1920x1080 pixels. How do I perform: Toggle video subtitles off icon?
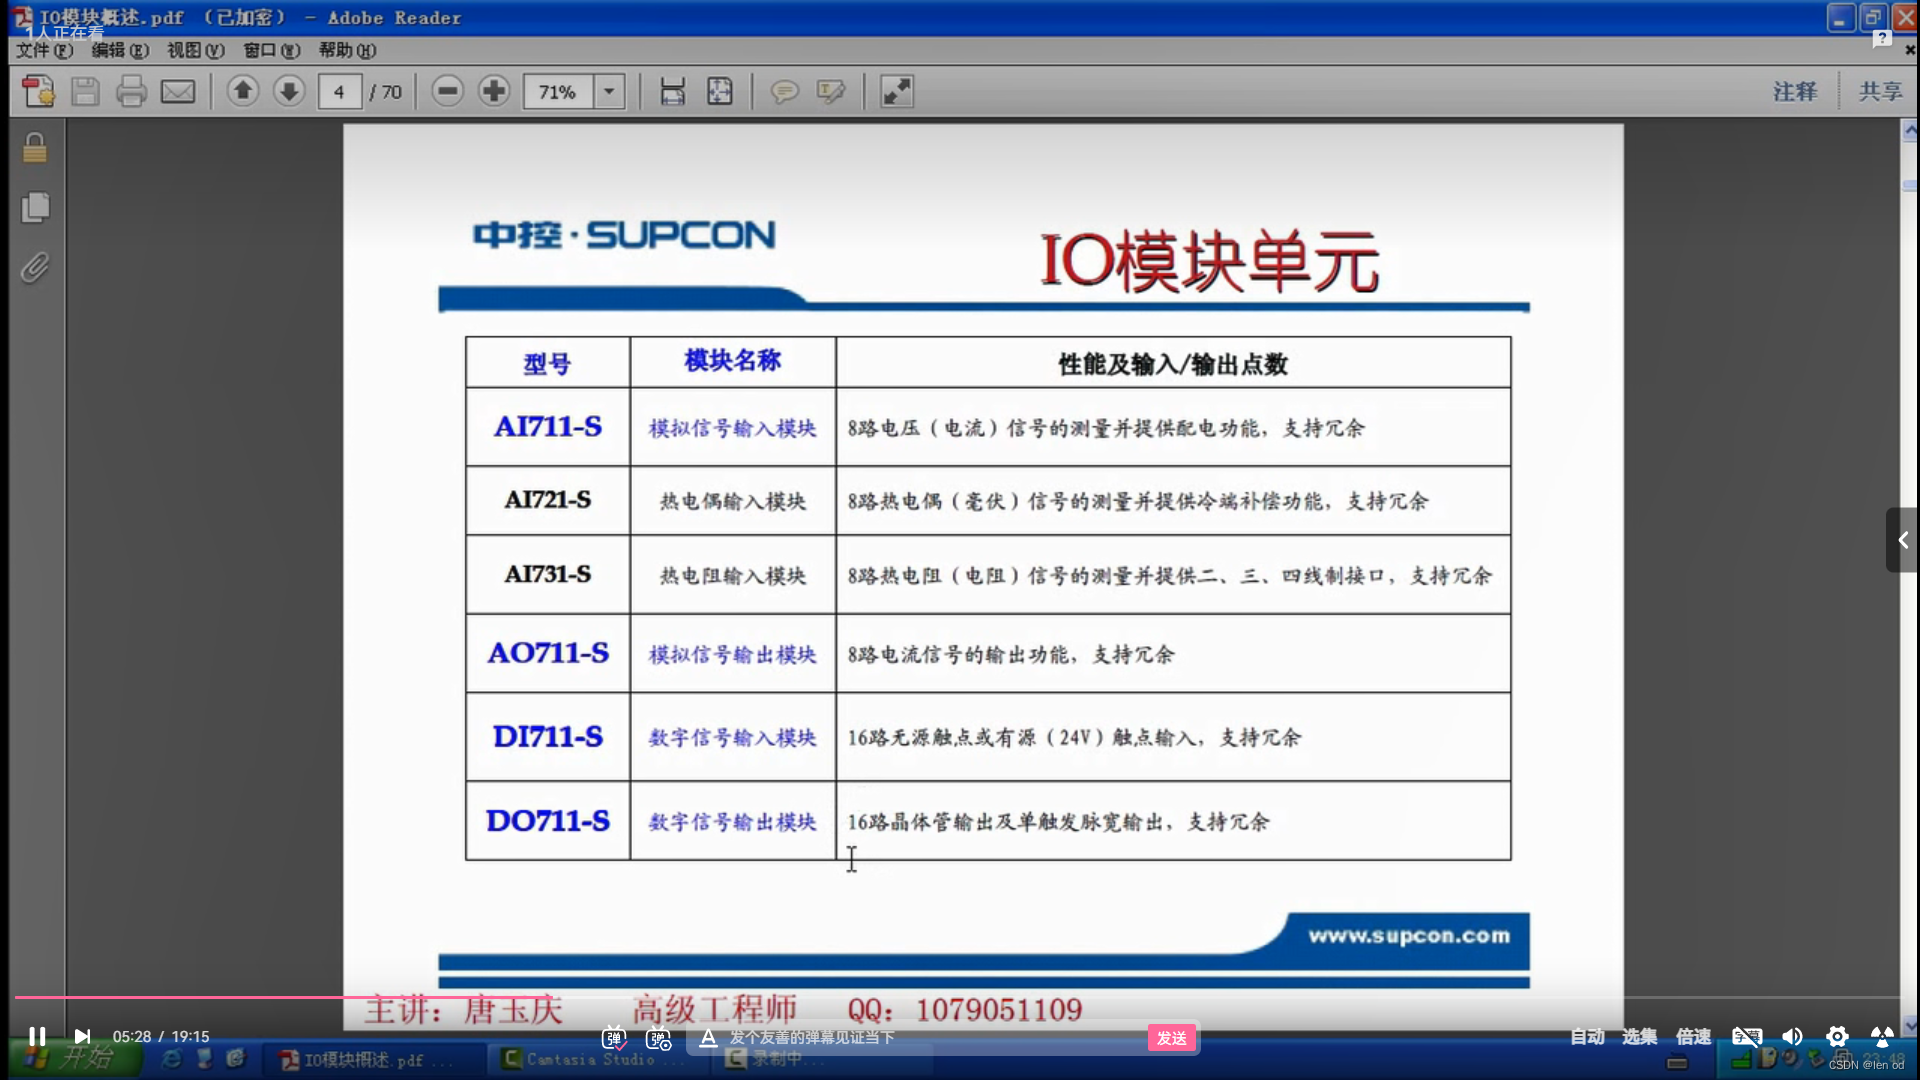click(1747, 1037)
